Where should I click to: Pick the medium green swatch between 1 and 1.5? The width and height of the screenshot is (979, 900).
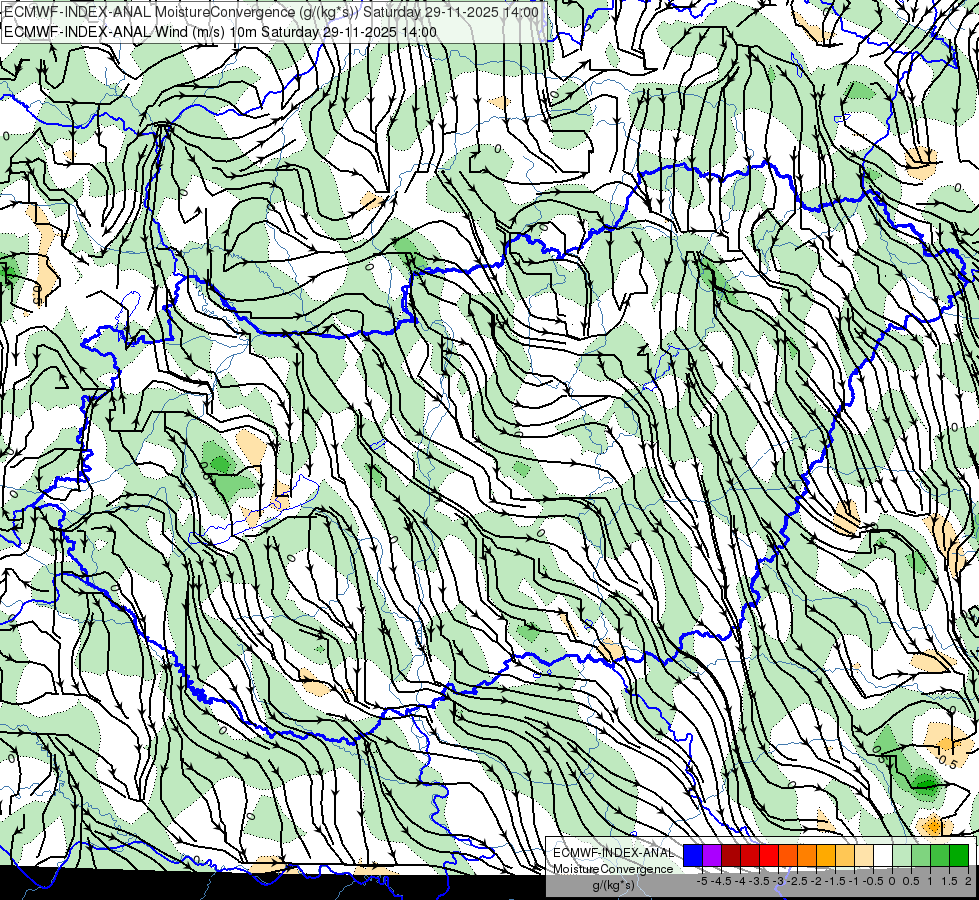940,856
